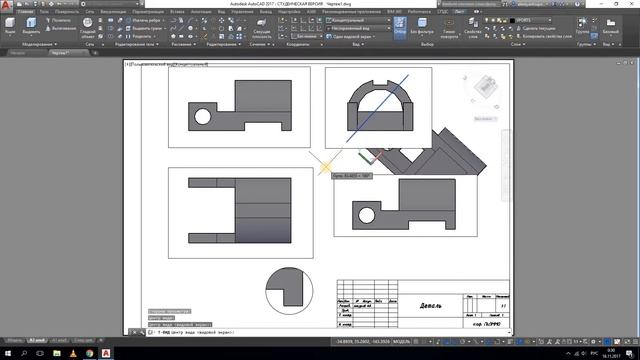Image resolution: width=640 pixels, height=360 pixels.
Task: Open VLC media player from the taskbar
Action: point(73,353)
